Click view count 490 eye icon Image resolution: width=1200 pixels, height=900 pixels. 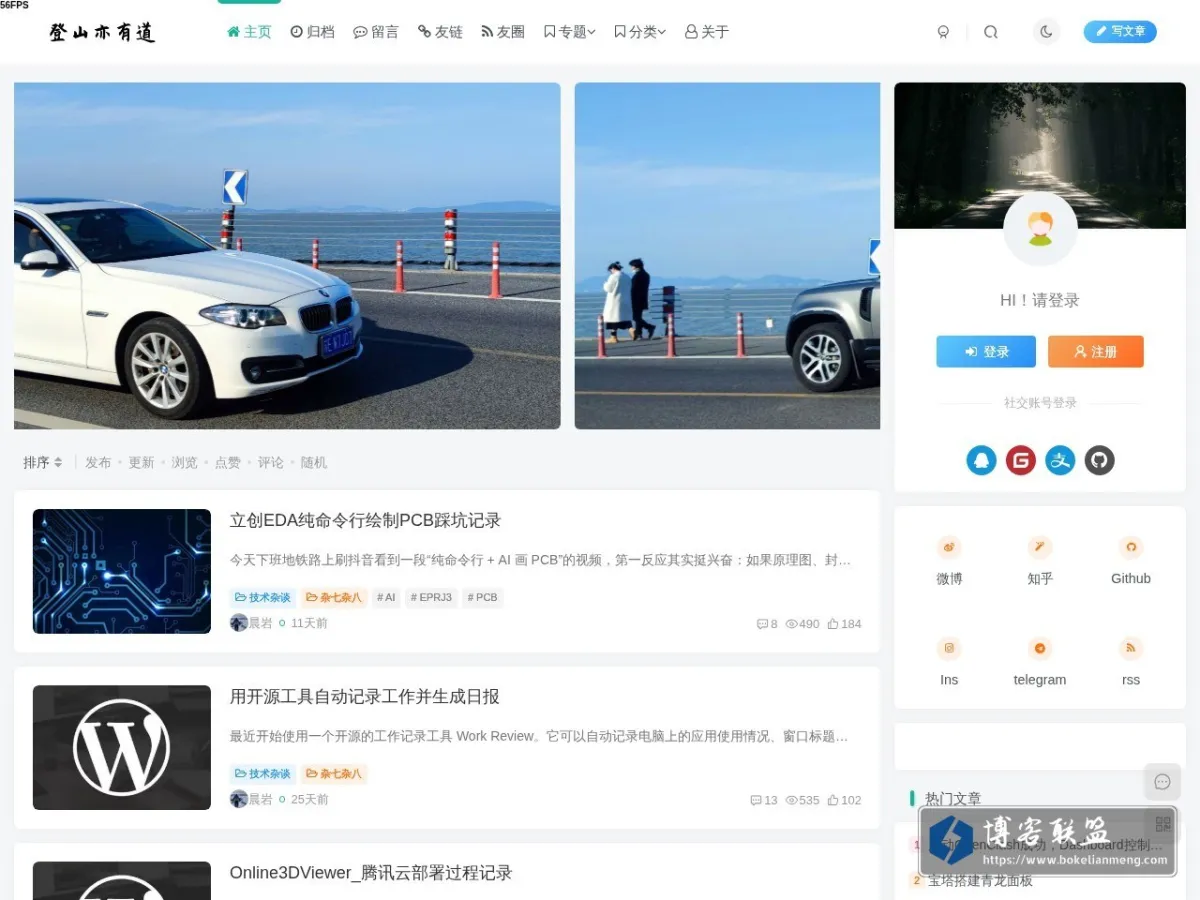(802, 624)
